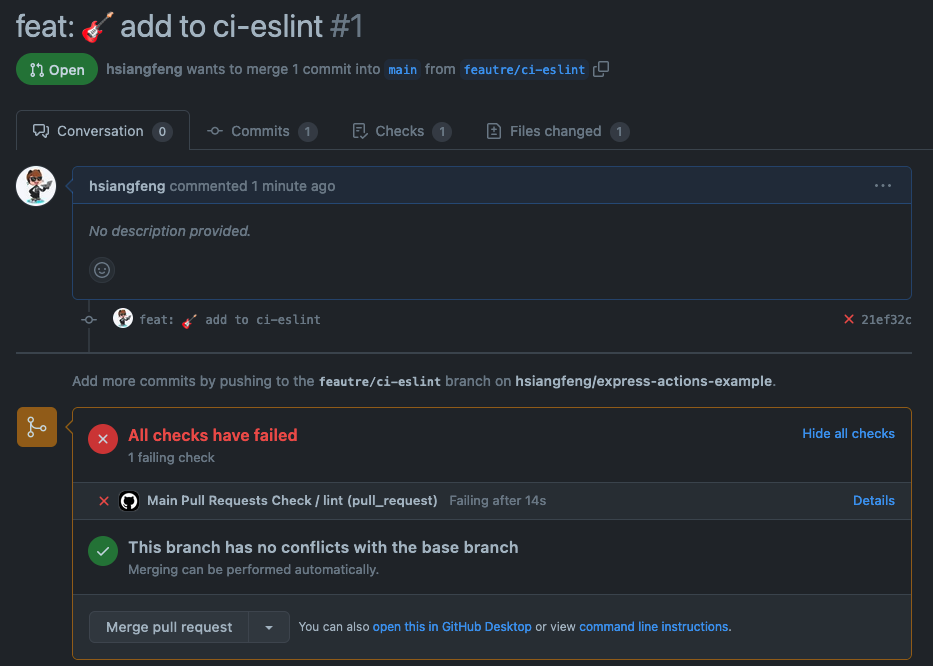Click the GitHub Actions logo beside lint check

click(x=128, y=500)
